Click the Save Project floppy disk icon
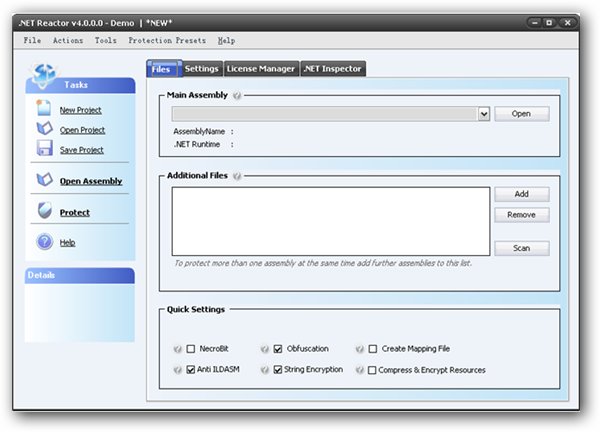600x432 pixels. pos(44,148)
